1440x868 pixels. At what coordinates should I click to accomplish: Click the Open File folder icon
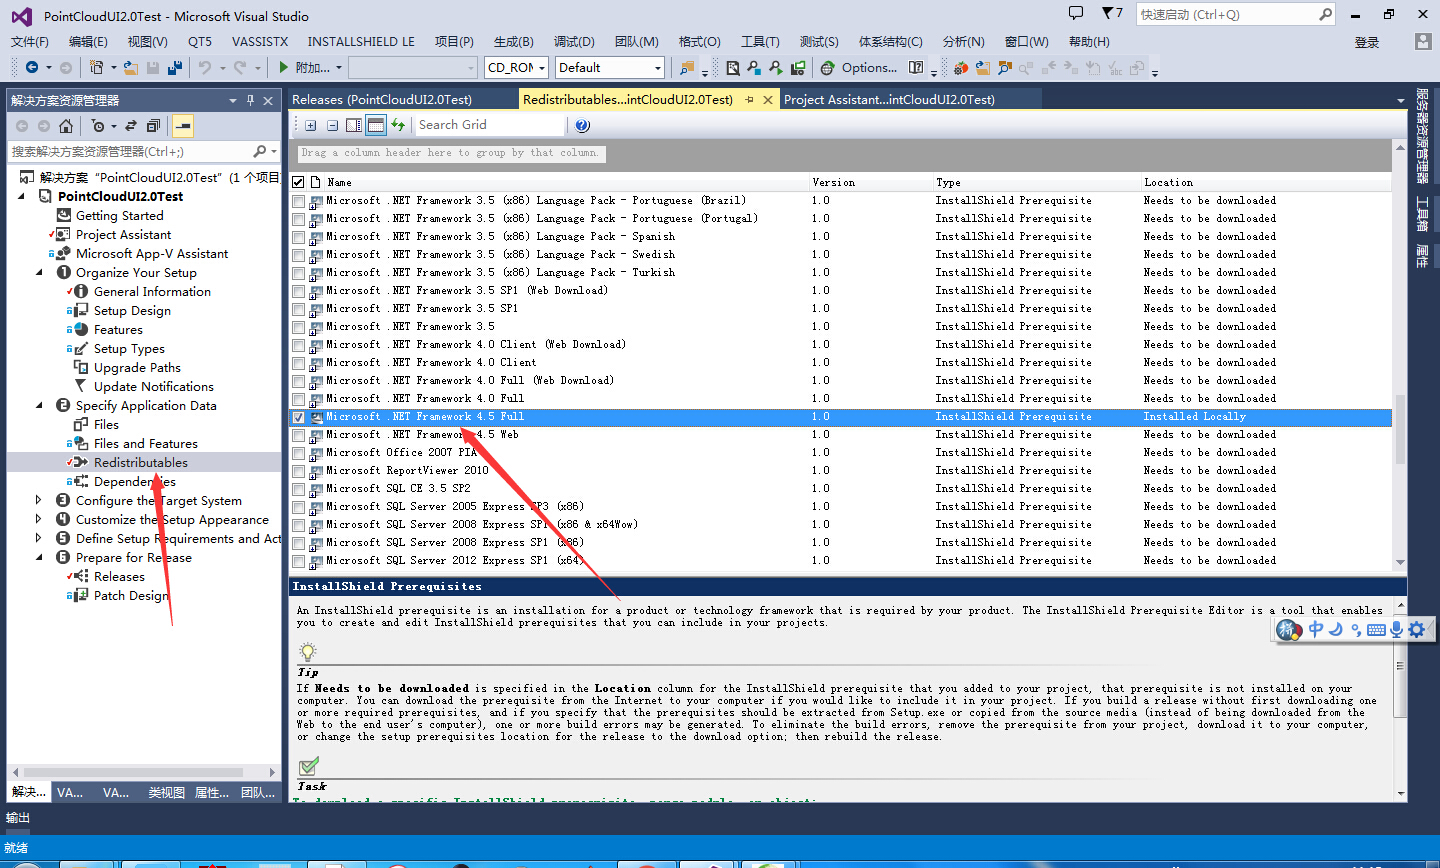(131, 68)
